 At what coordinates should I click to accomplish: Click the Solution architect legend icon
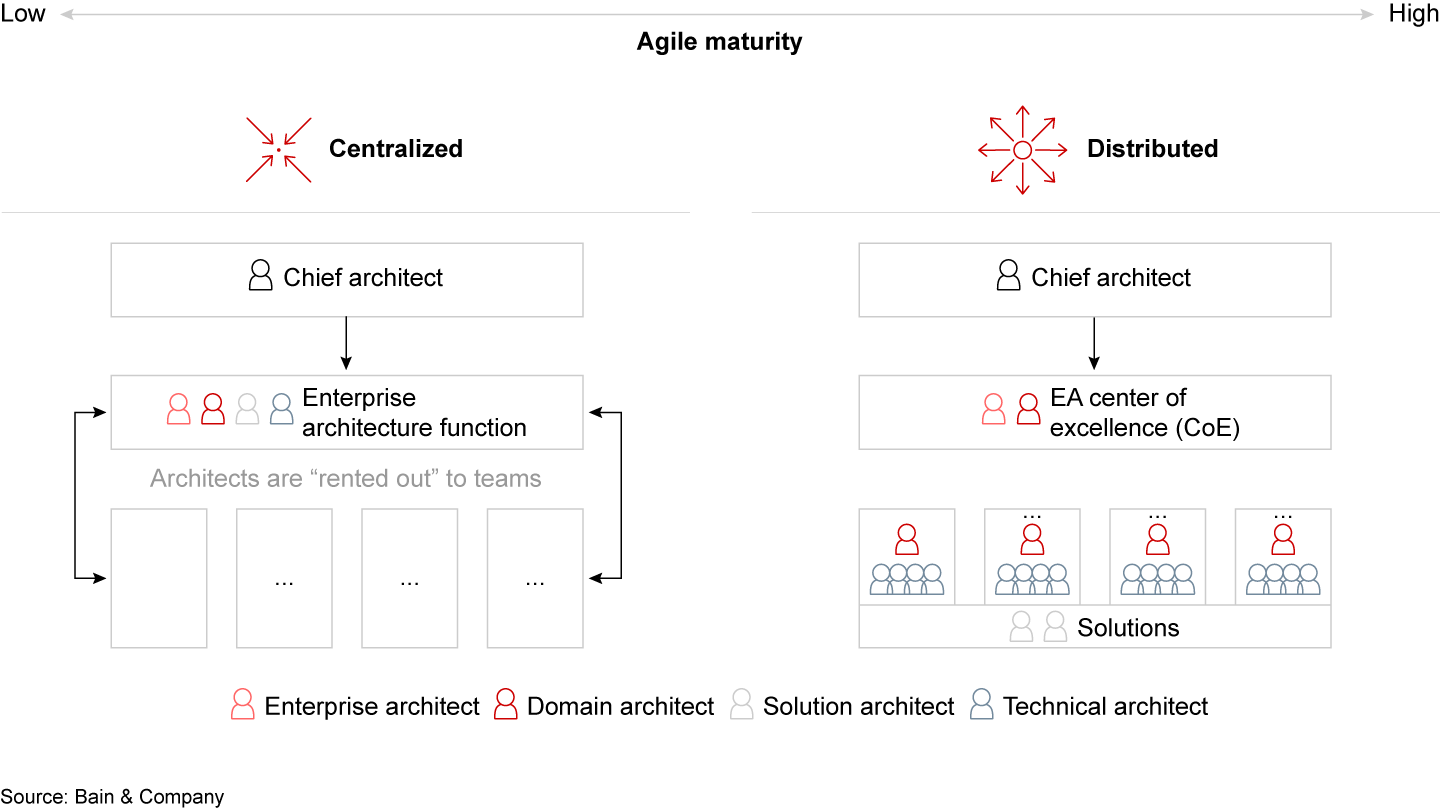[741, 706]
